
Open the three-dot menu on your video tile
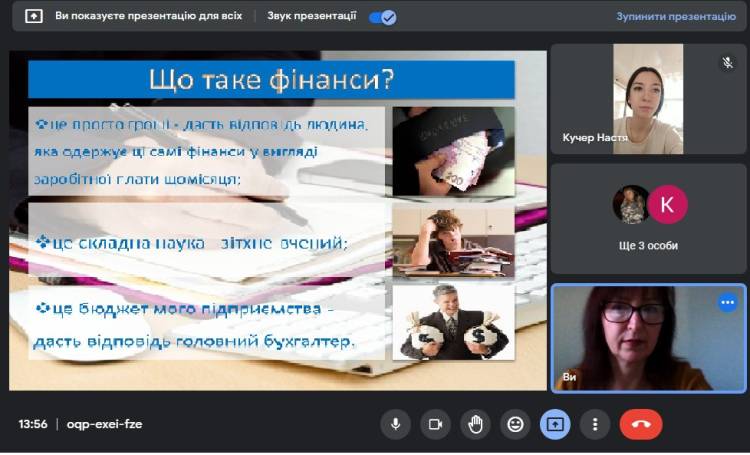tap(727, 303)
